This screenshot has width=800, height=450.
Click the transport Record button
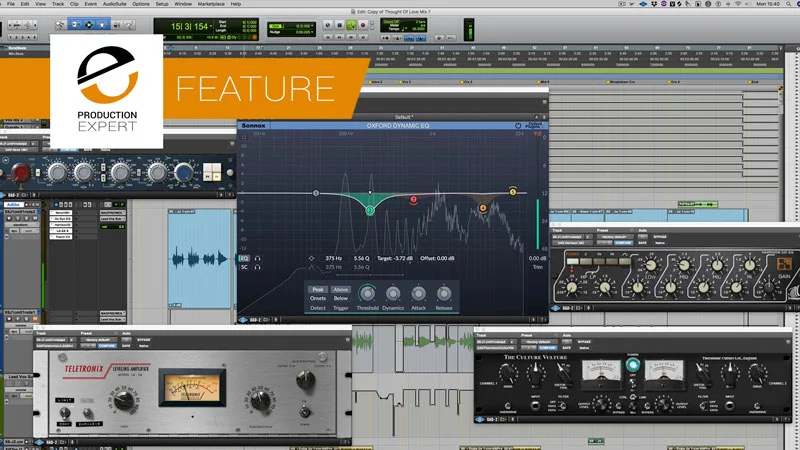[x=363, y=24]
